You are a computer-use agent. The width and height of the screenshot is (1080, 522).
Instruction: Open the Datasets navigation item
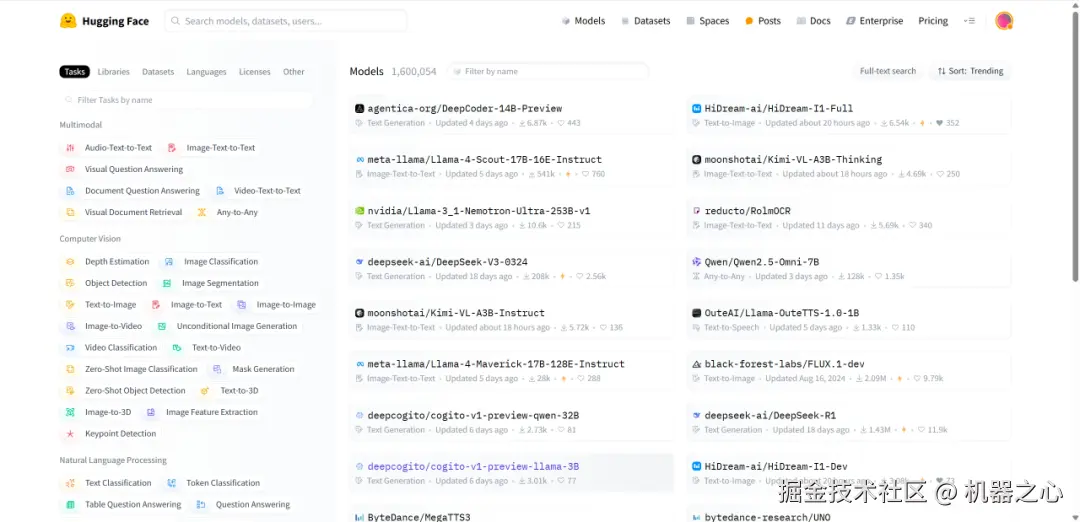[x=645, y=21]
